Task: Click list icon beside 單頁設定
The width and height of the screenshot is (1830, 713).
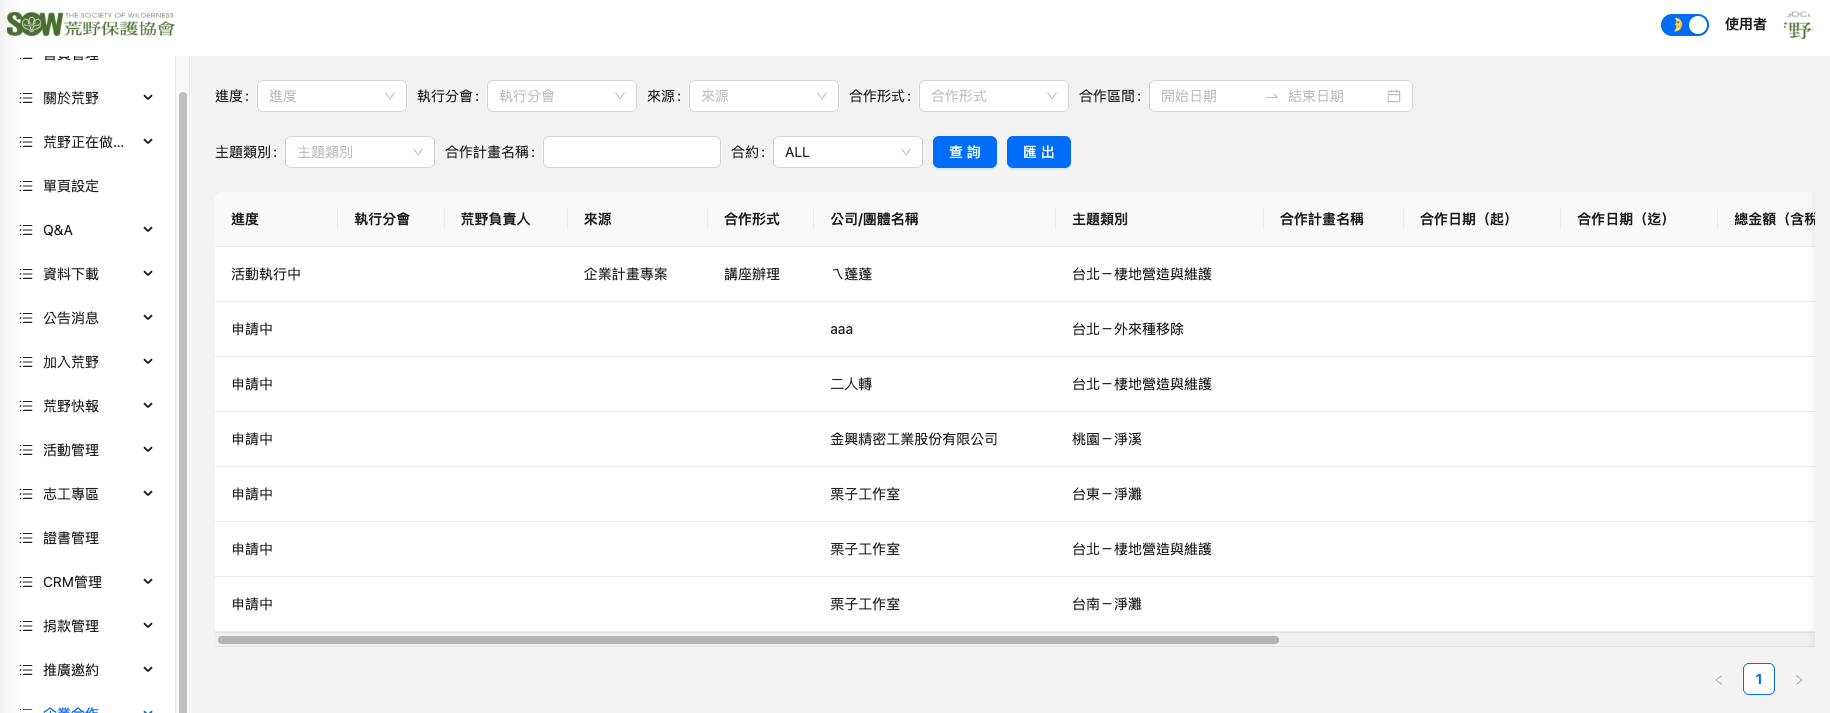Action: click(x=26, y=186)
